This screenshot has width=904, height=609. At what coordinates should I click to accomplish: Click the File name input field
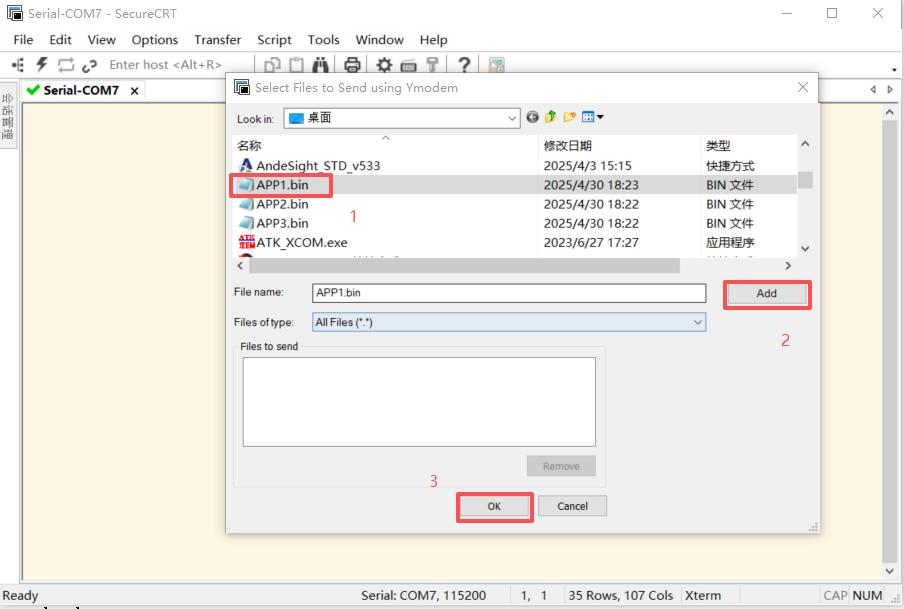[508, 292]
